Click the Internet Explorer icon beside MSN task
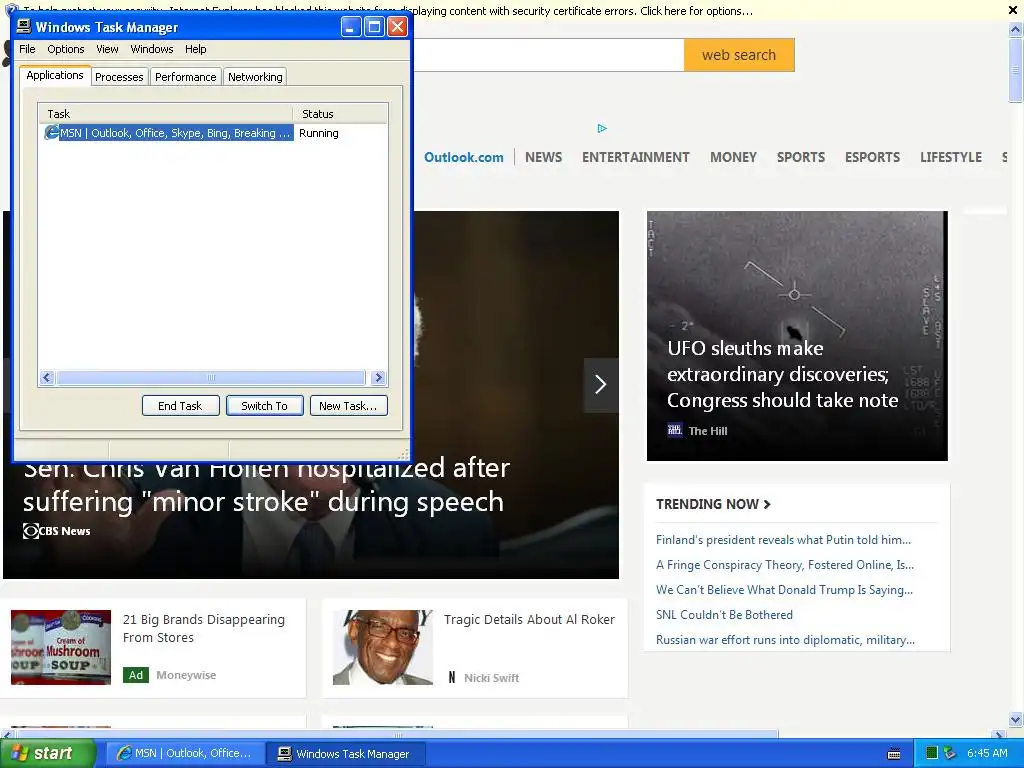 coord(51,133)
